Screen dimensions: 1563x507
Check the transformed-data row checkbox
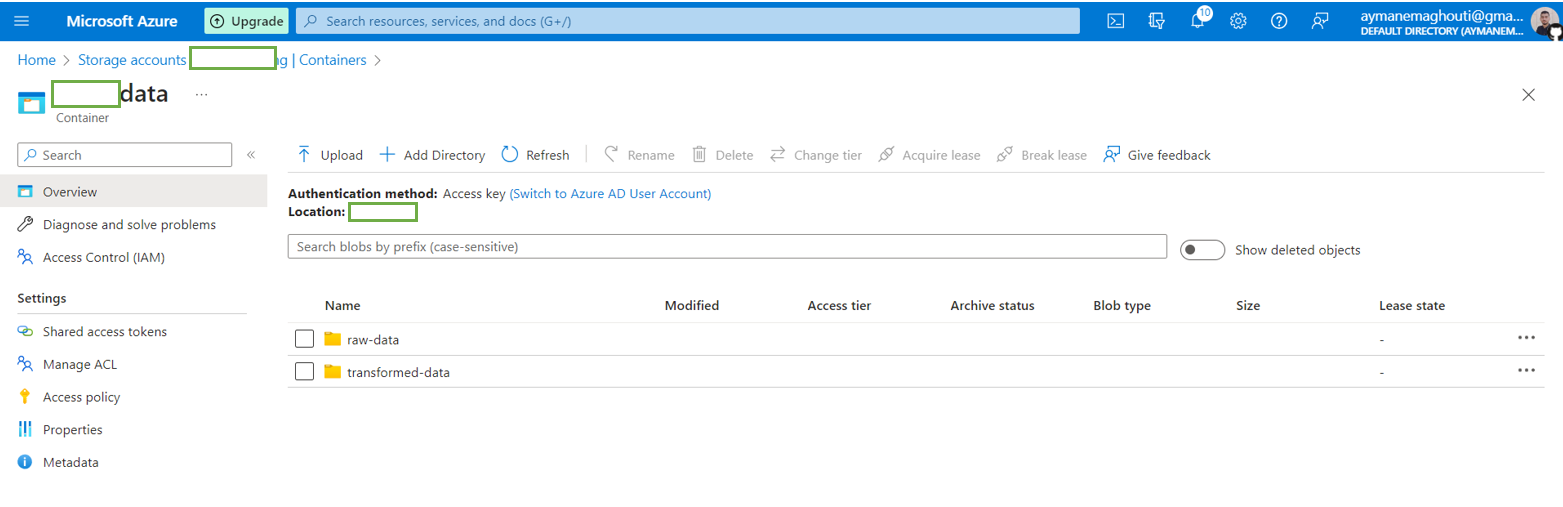coord(305,372)
